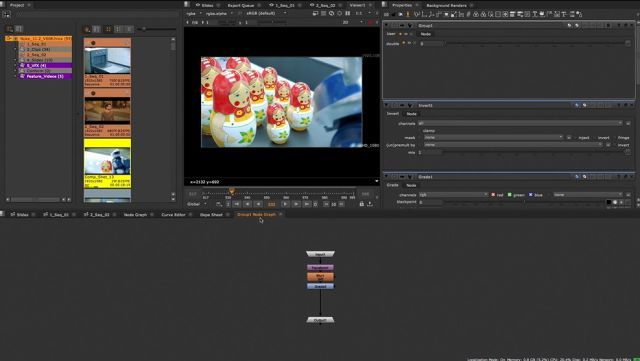Click the first icon in Properties toolbar
The image size is (640, 361).
(x=387, y=14)
